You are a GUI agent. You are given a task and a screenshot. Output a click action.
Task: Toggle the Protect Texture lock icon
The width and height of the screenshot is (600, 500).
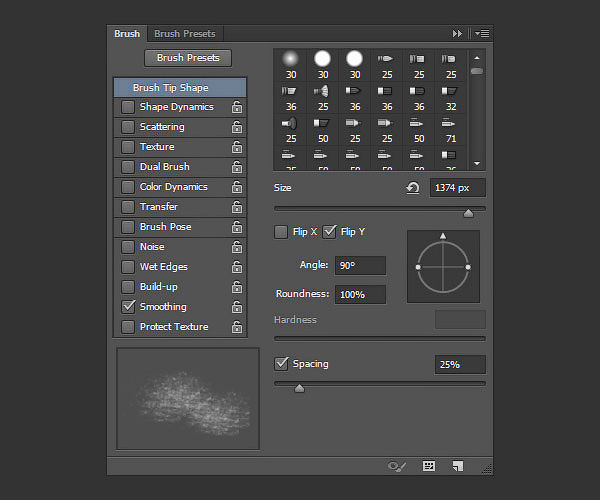point(237,327)
